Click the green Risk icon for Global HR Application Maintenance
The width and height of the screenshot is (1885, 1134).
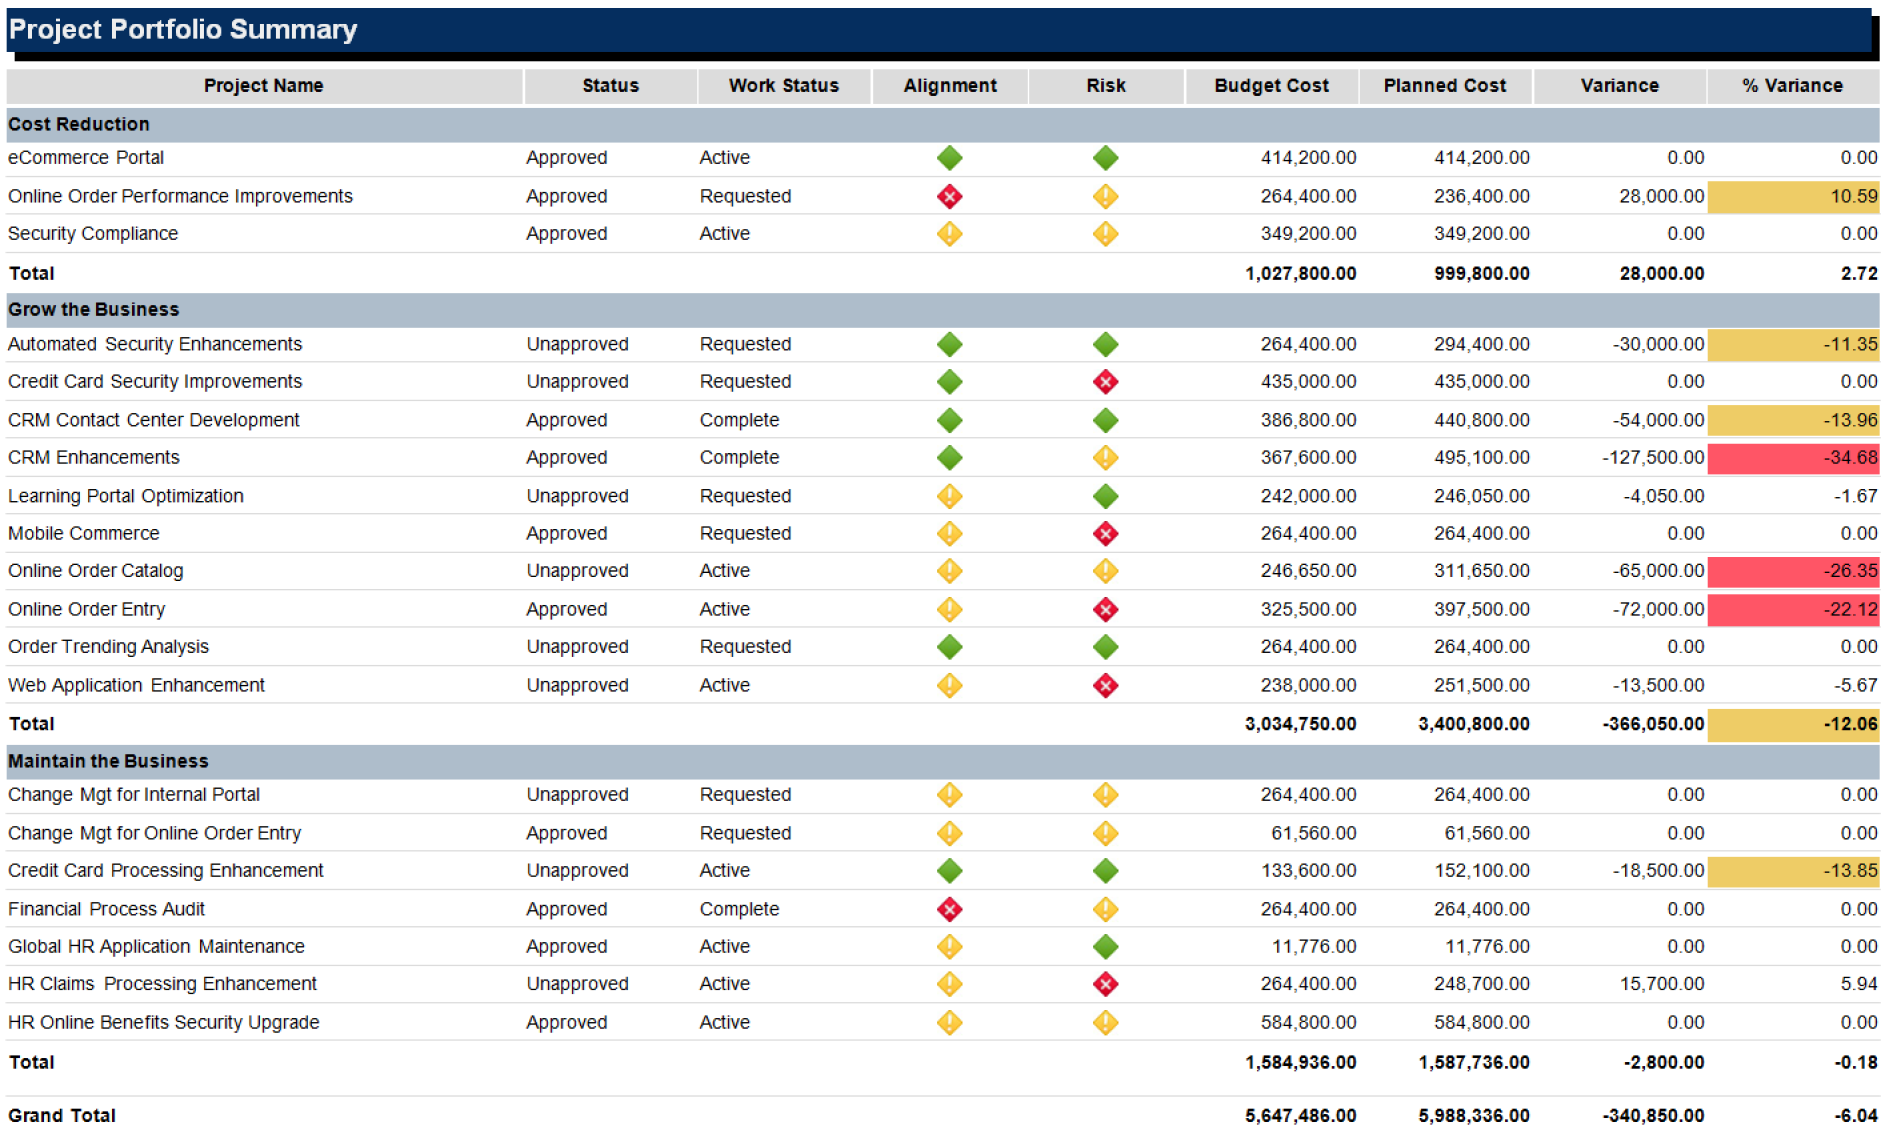pyautogui.click(x=1105, y=946)
